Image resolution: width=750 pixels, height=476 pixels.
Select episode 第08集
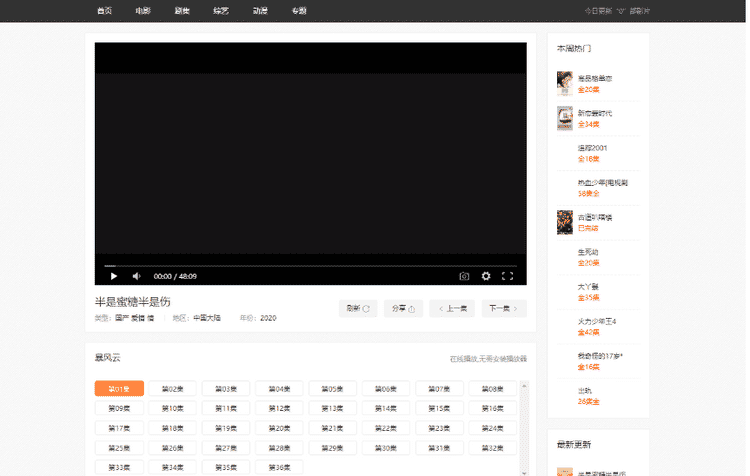point(490,388)
